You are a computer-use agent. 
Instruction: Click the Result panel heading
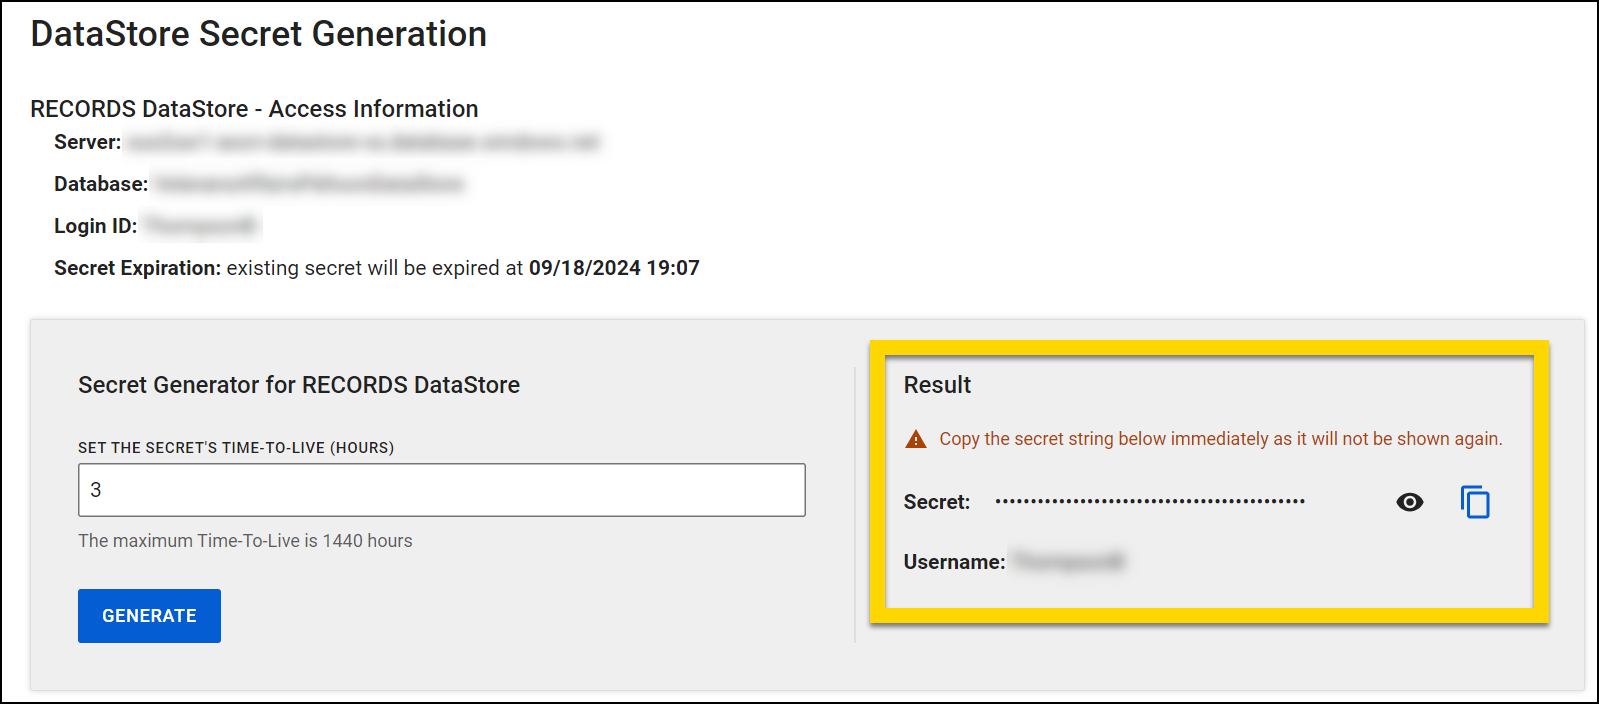(x=937, y=385)
